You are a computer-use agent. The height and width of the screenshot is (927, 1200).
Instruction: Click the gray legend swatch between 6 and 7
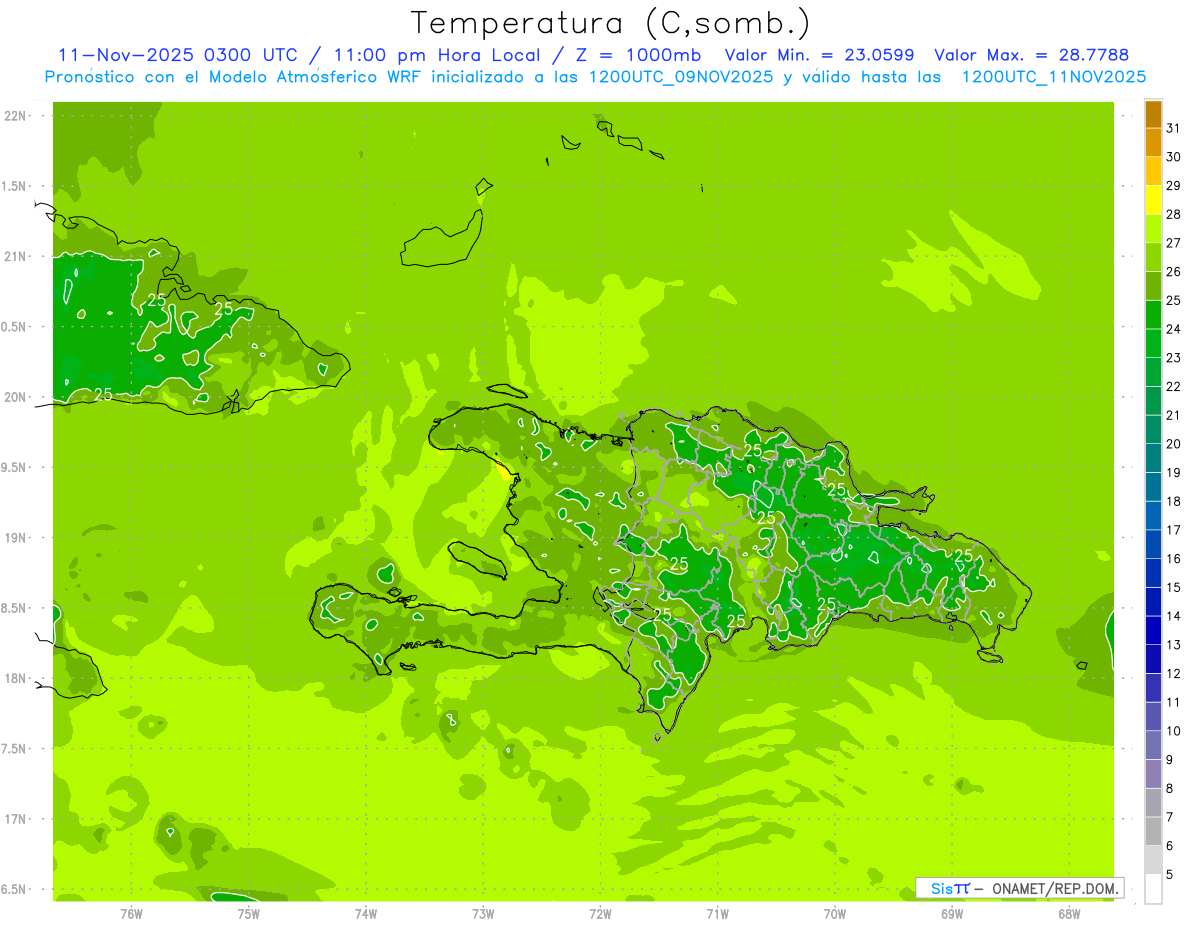pyautogui.click(x=1153, y=832)
